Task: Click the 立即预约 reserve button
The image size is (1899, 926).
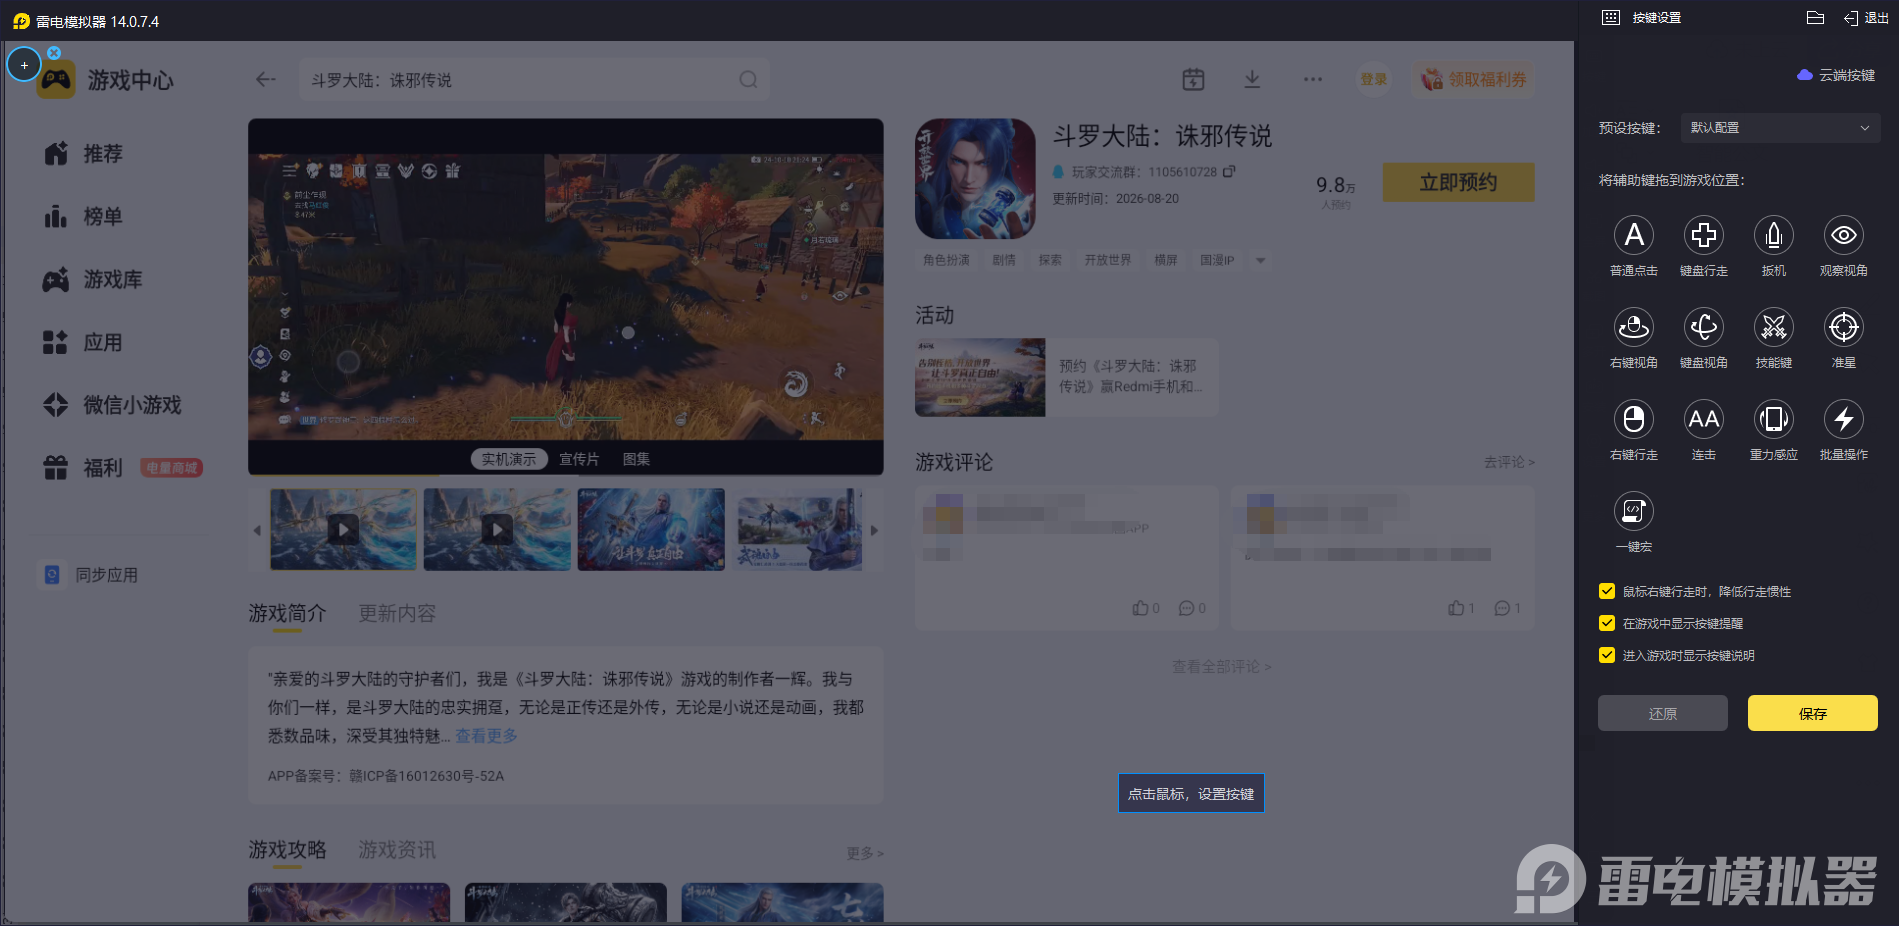Action: tap(1458, 182)
